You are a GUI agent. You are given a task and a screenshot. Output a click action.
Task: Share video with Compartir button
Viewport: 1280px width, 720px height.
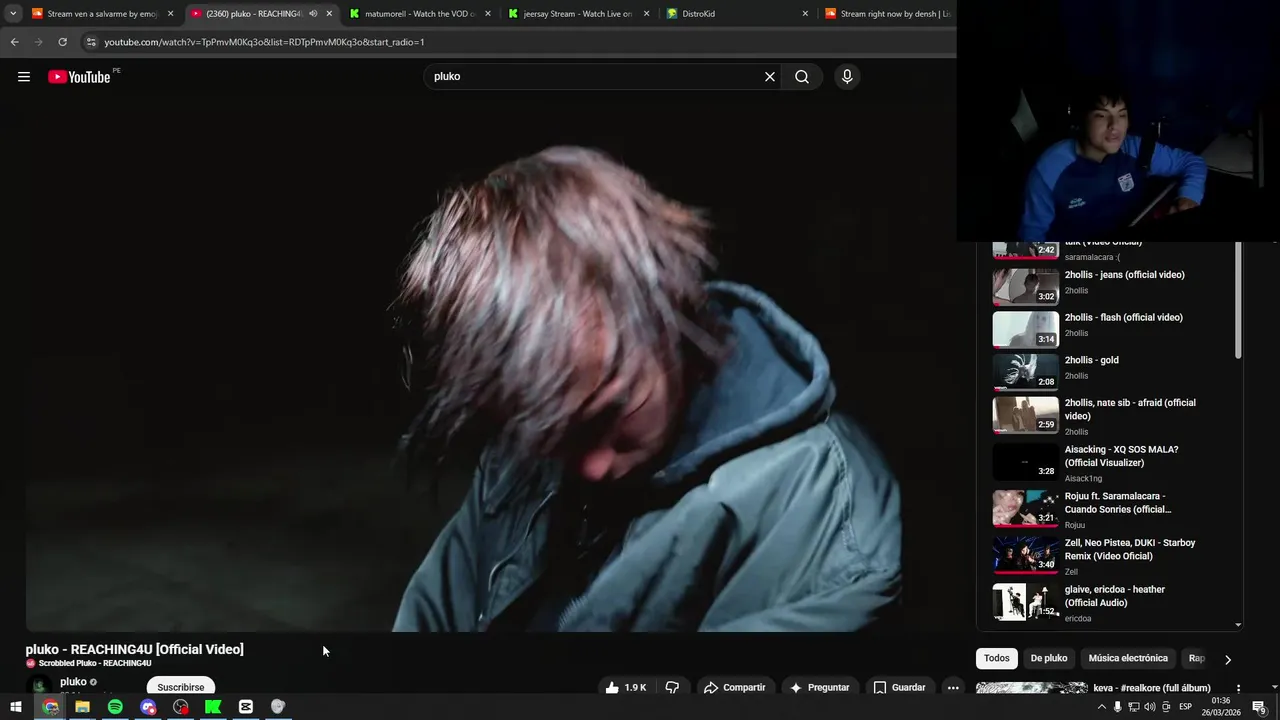(x=735, y=687)
